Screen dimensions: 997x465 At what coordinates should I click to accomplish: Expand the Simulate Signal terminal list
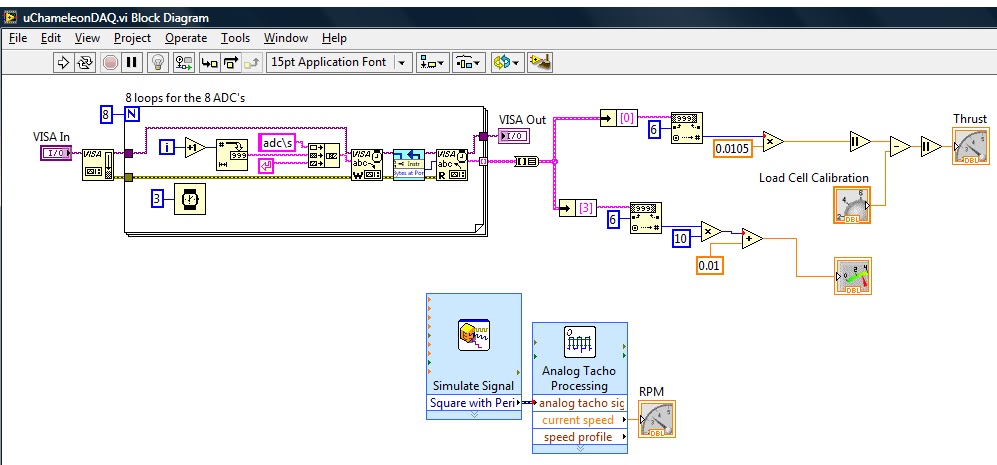(x=474, y=414)
